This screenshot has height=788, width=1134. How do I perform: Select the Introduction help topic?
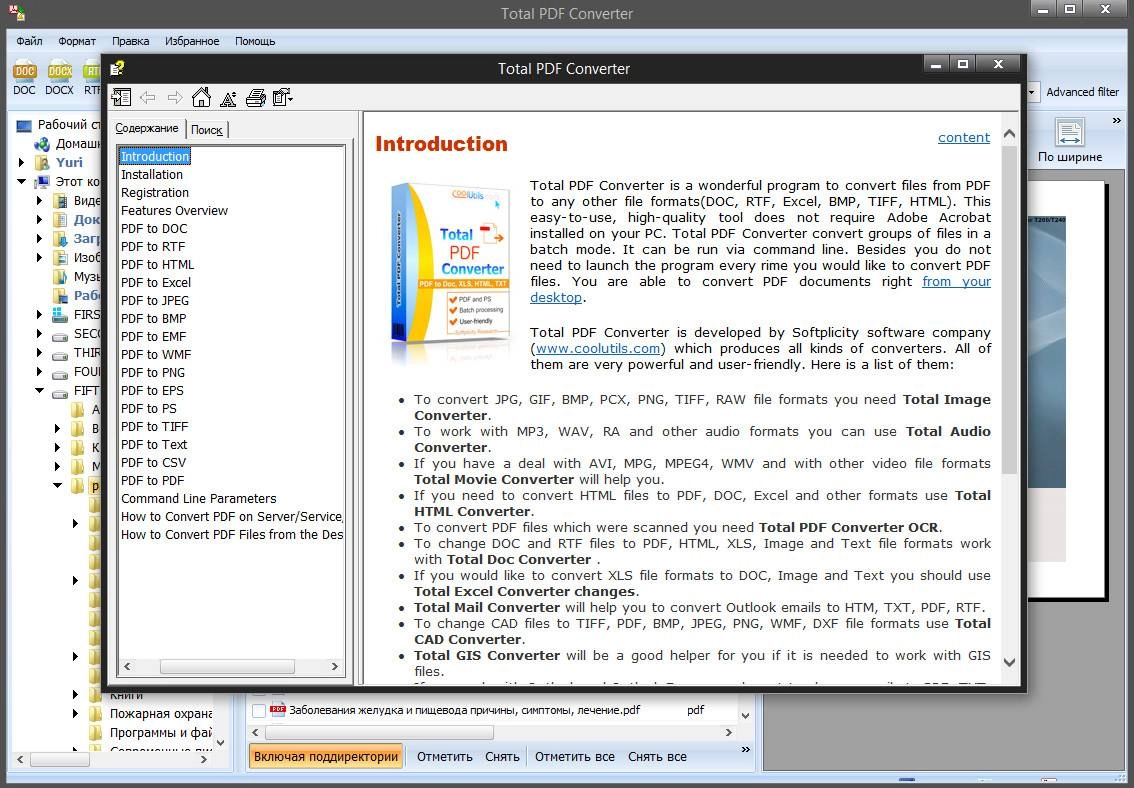(155, 156)
